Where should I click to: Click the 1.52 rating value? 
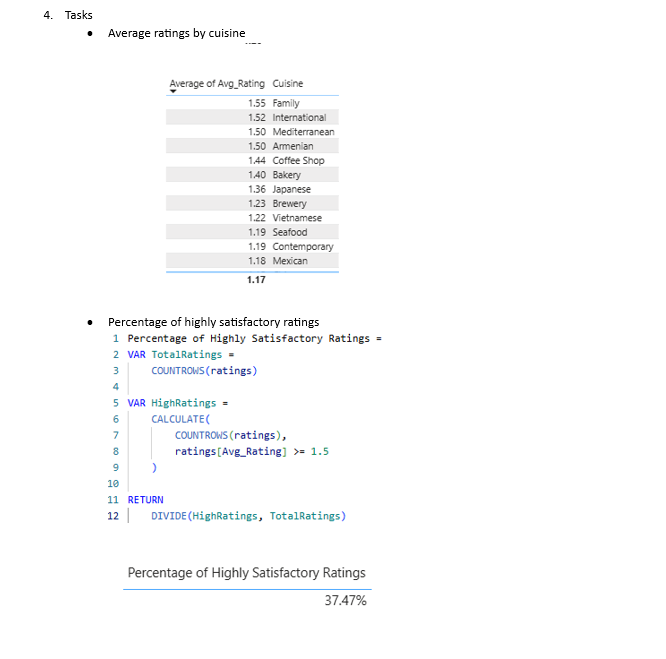(x=257, y=118)
